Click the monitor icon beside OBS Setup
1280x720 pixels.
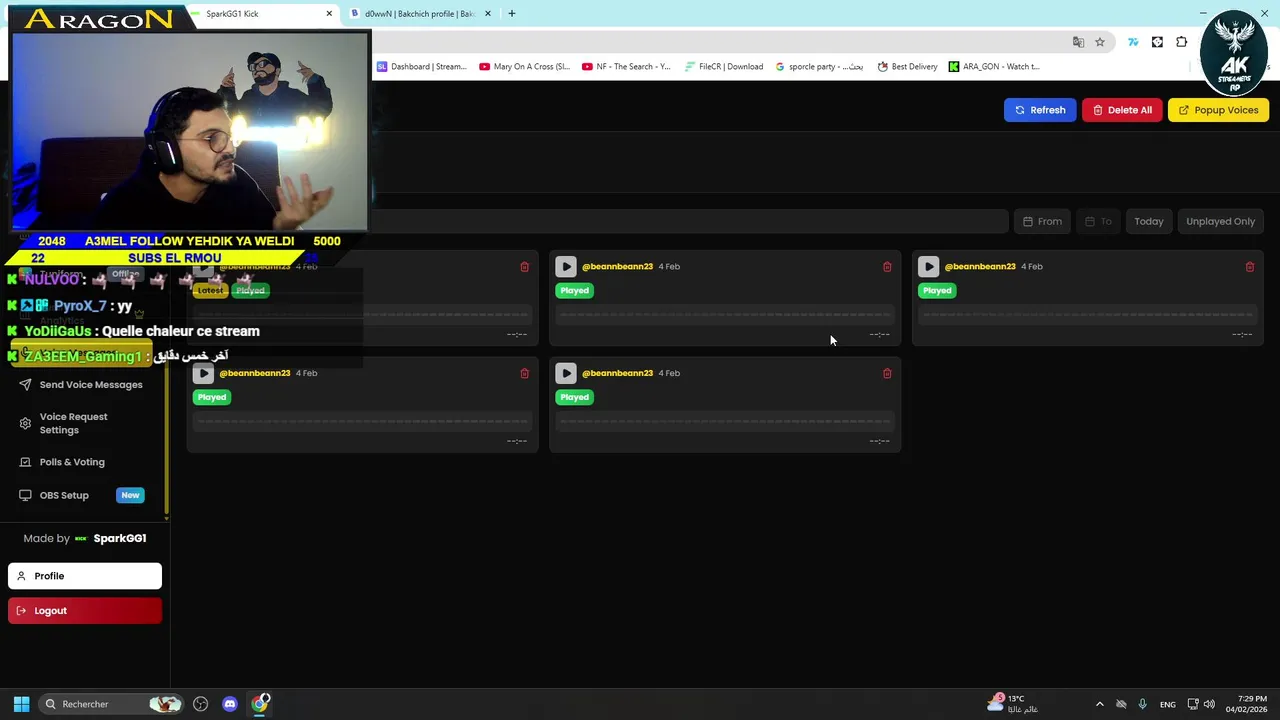pos(25,495)
